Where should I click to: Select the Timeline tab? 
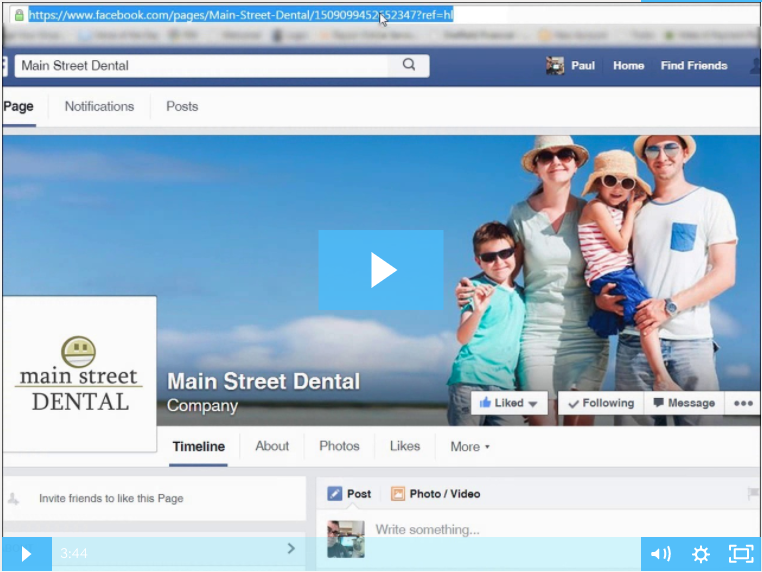198,446
